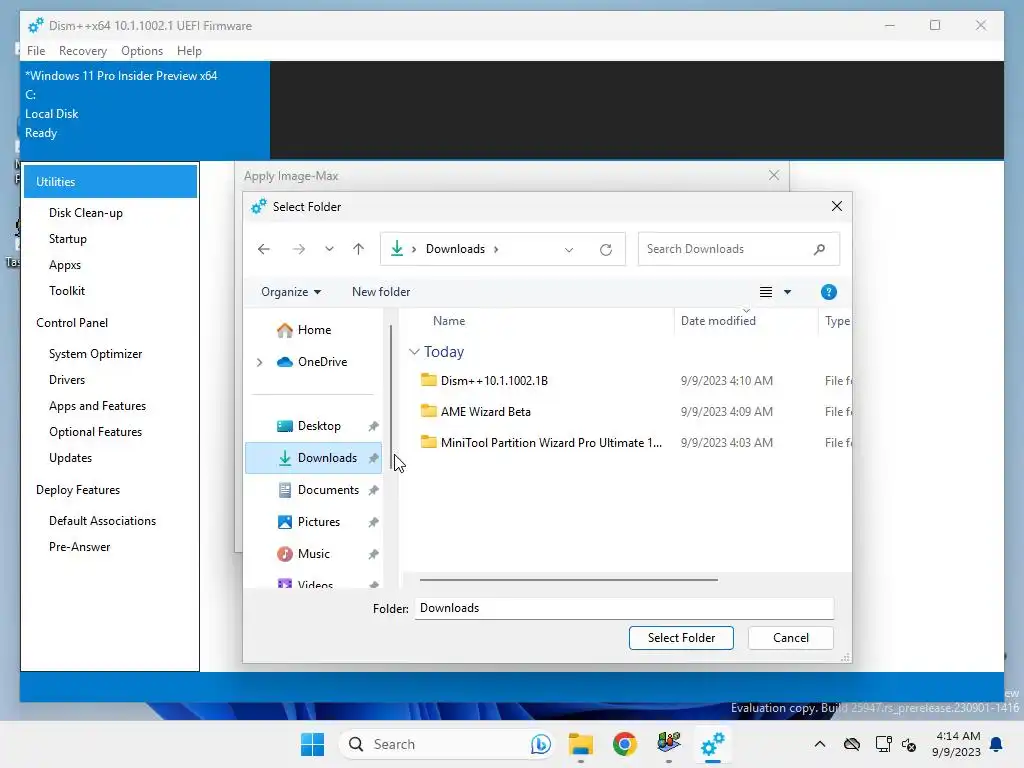The height and width of the screenshot is (768, 1024).
Task: Click the Downloads arrow icon in address bar
Action: click(x=397, y=249)
